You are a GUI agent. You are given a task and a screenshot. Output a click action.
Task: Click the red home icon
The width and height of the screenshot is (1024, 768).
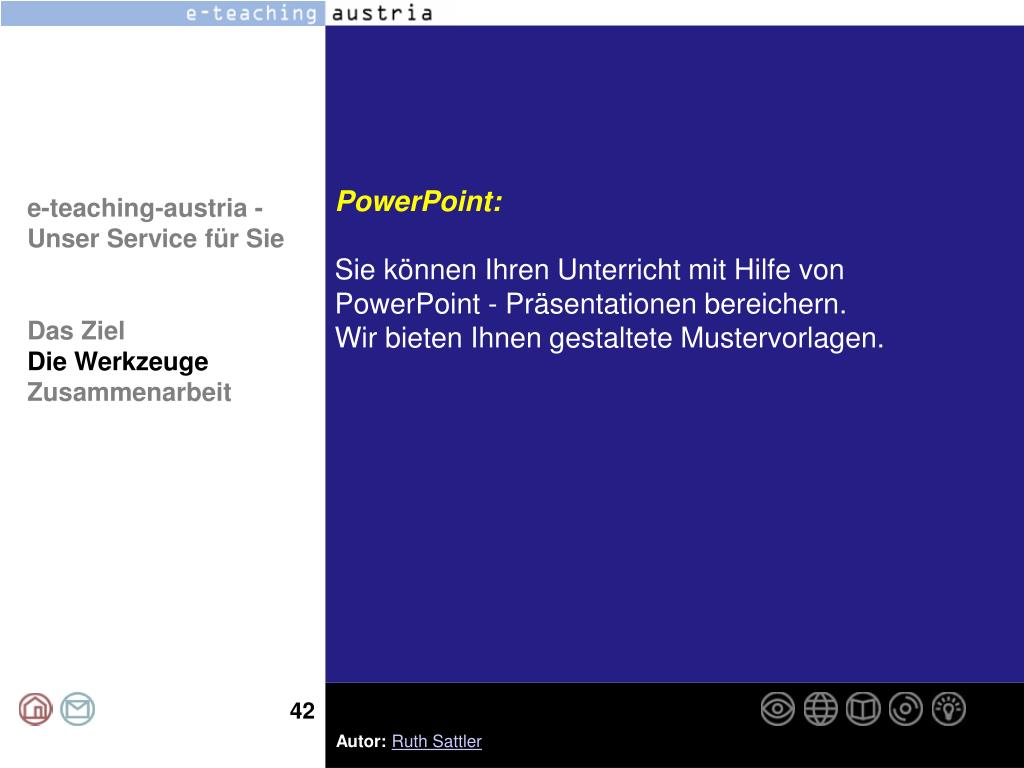click(x=35, y=709)
